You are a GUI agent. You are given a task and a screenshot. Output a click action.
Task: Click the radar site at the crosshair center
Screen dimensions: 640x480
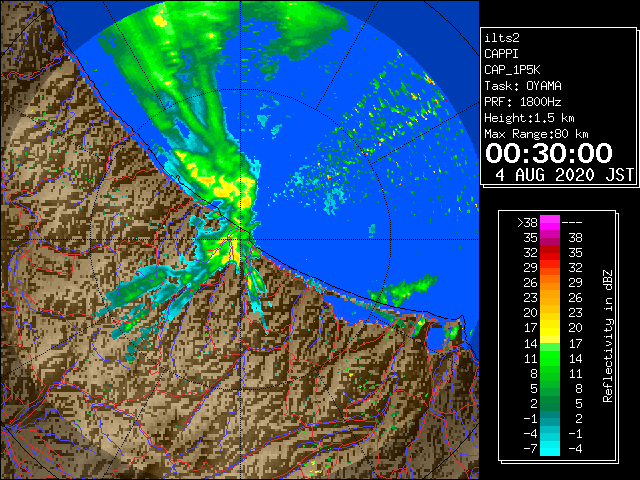pyautogui.click(x=240, y=240)
